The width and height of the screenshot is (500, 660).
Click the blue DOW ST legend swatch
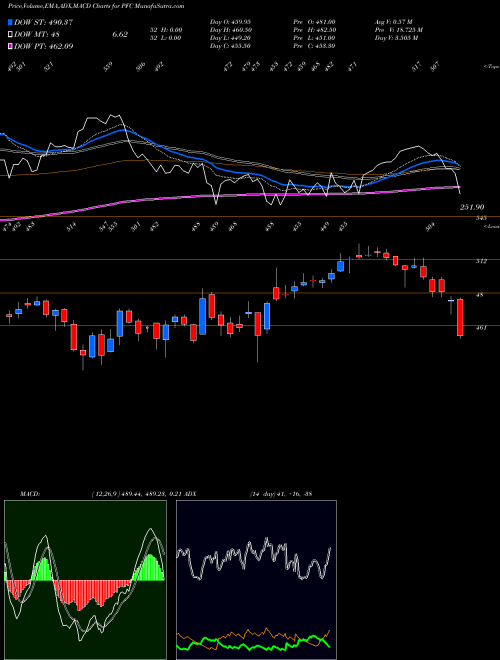(10, 22)
